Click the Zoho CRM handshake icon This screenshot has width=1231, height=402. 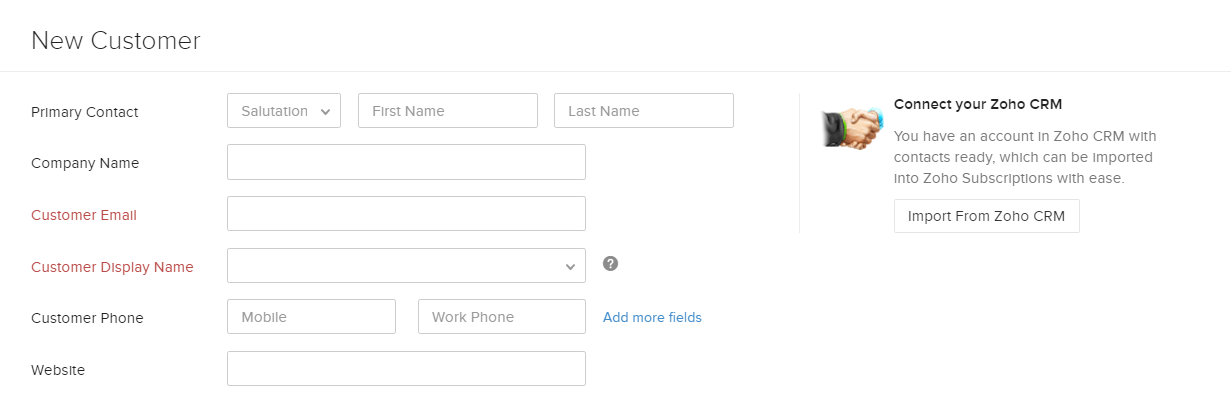853,127
